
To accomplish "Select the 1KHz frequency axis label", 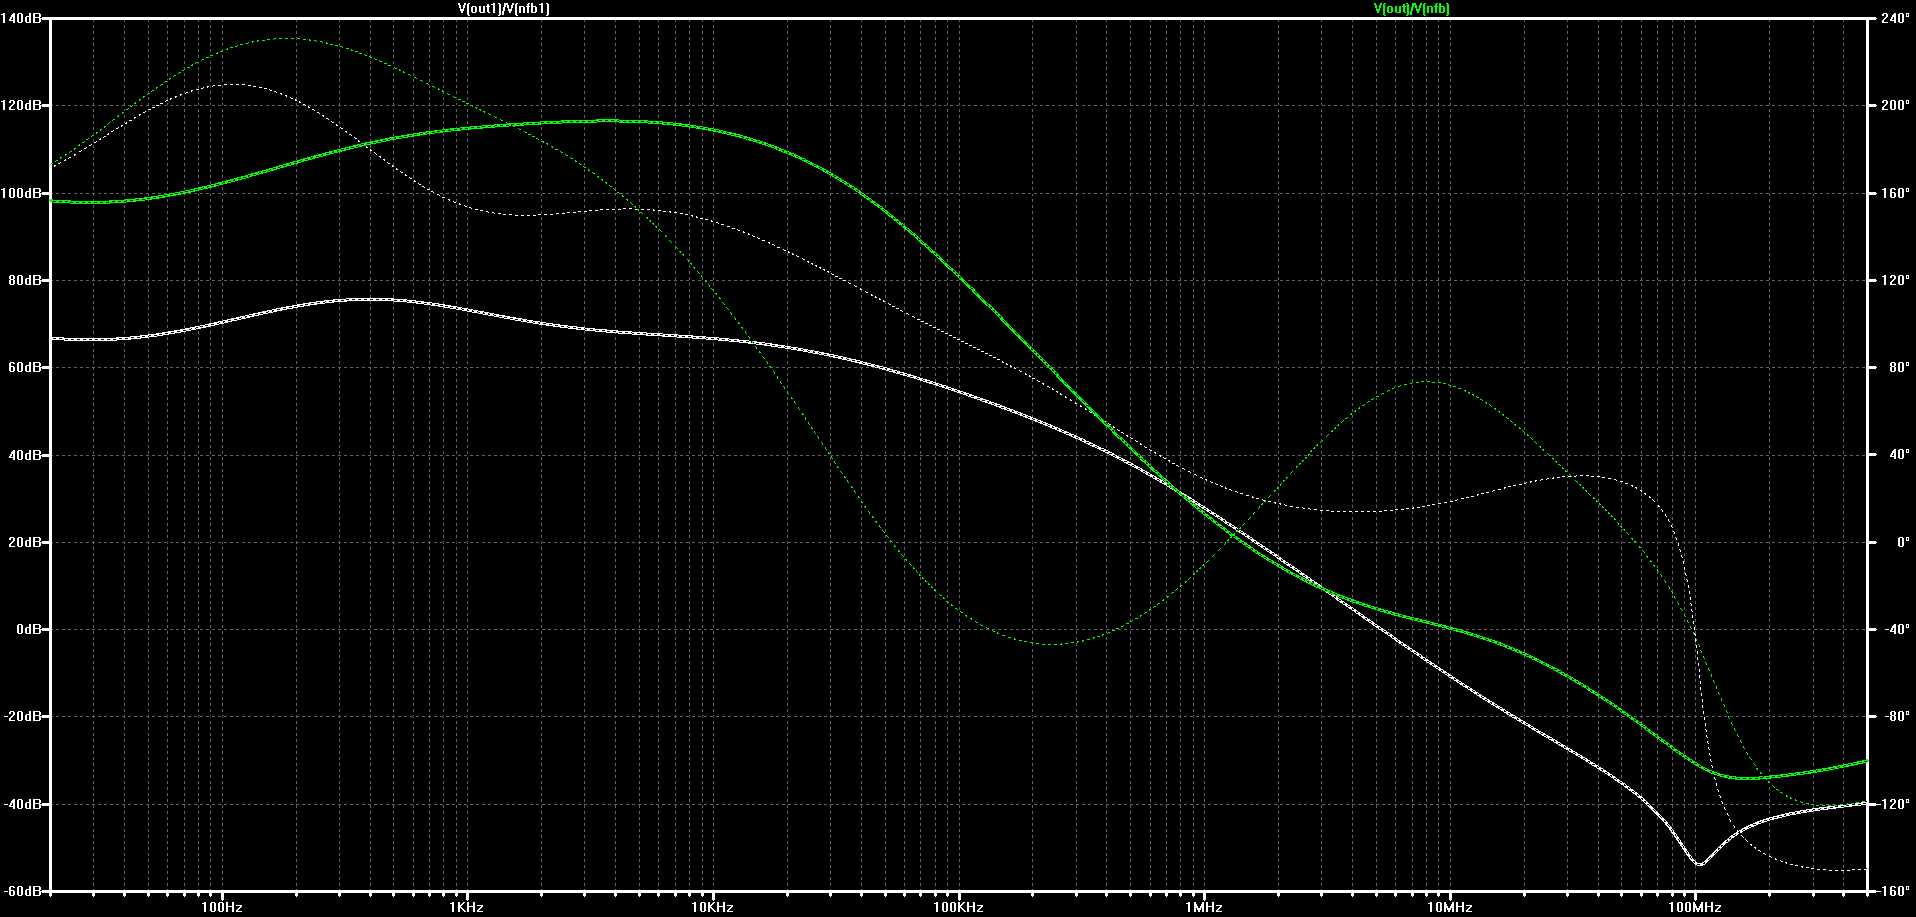I will (x=467, y=908).
